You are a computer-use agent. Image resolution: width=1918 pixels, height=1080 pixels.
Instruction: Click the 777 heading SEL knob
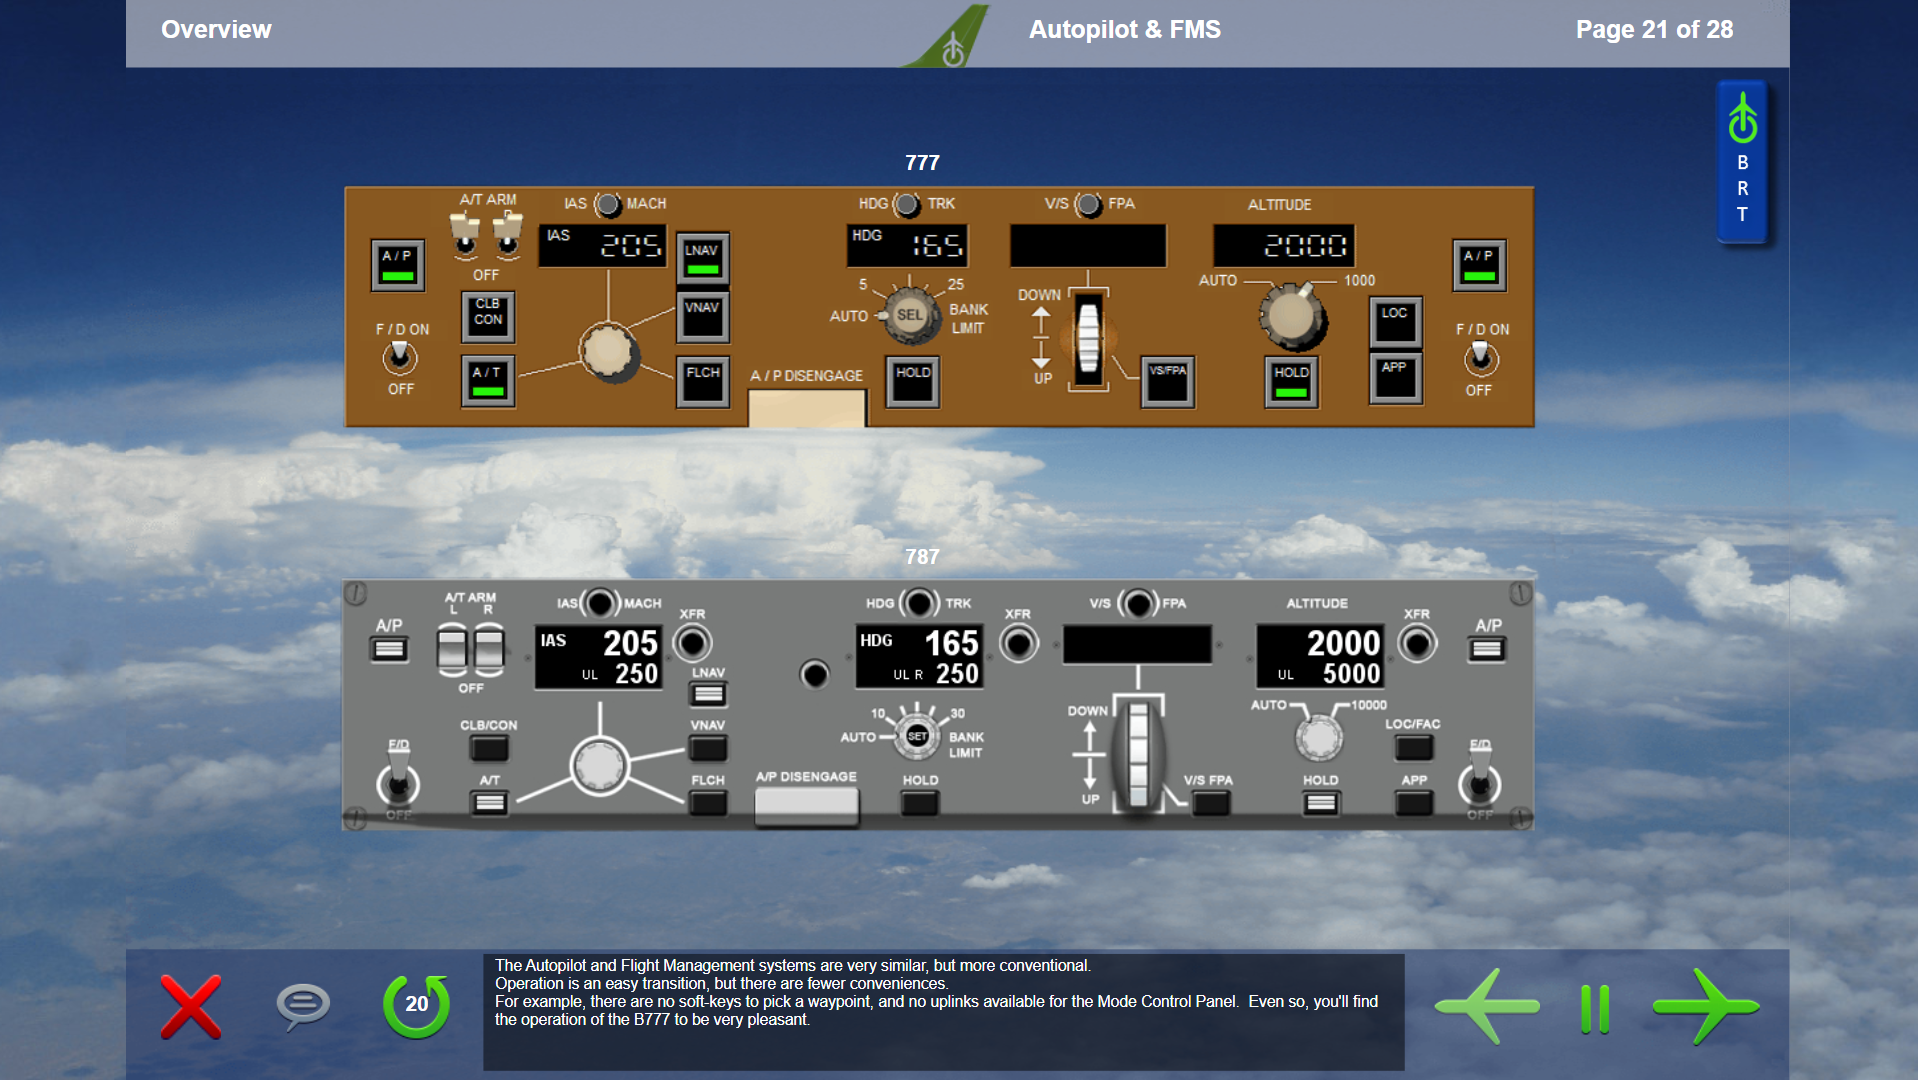click(910, 316)
